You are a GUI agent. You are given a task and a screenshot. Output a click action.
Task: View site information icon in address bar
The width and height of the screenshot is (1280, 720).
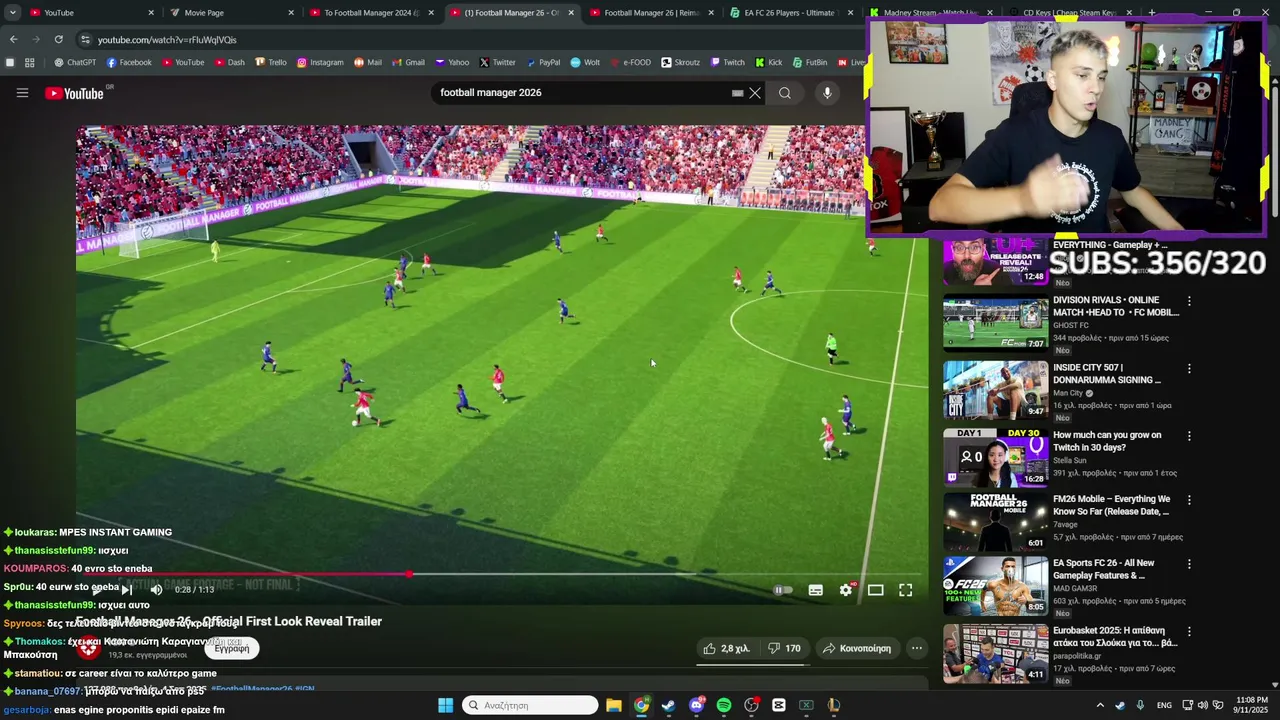85,39
